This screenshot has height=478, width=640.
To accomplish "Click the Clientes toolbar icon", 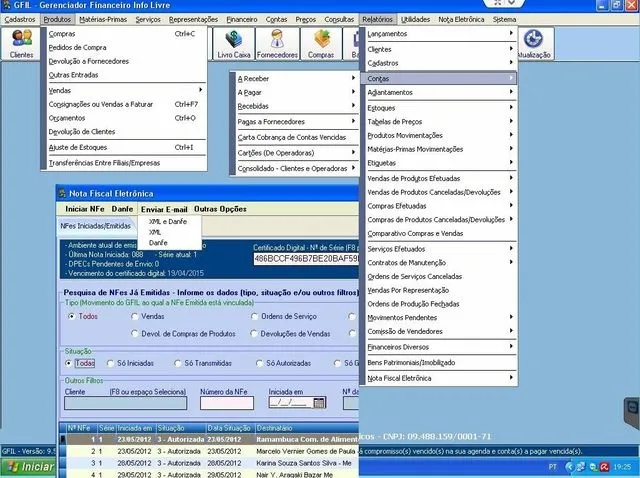I will 21,40.
